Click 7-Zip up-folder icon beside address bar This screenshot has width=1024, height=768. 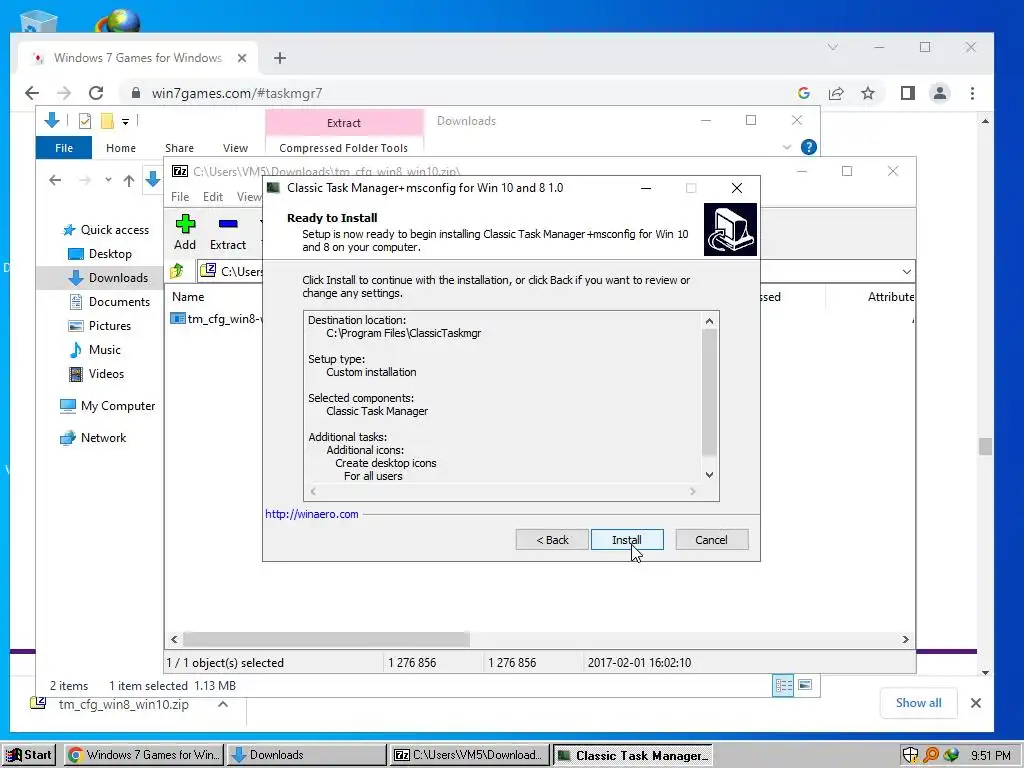point(176,271)
